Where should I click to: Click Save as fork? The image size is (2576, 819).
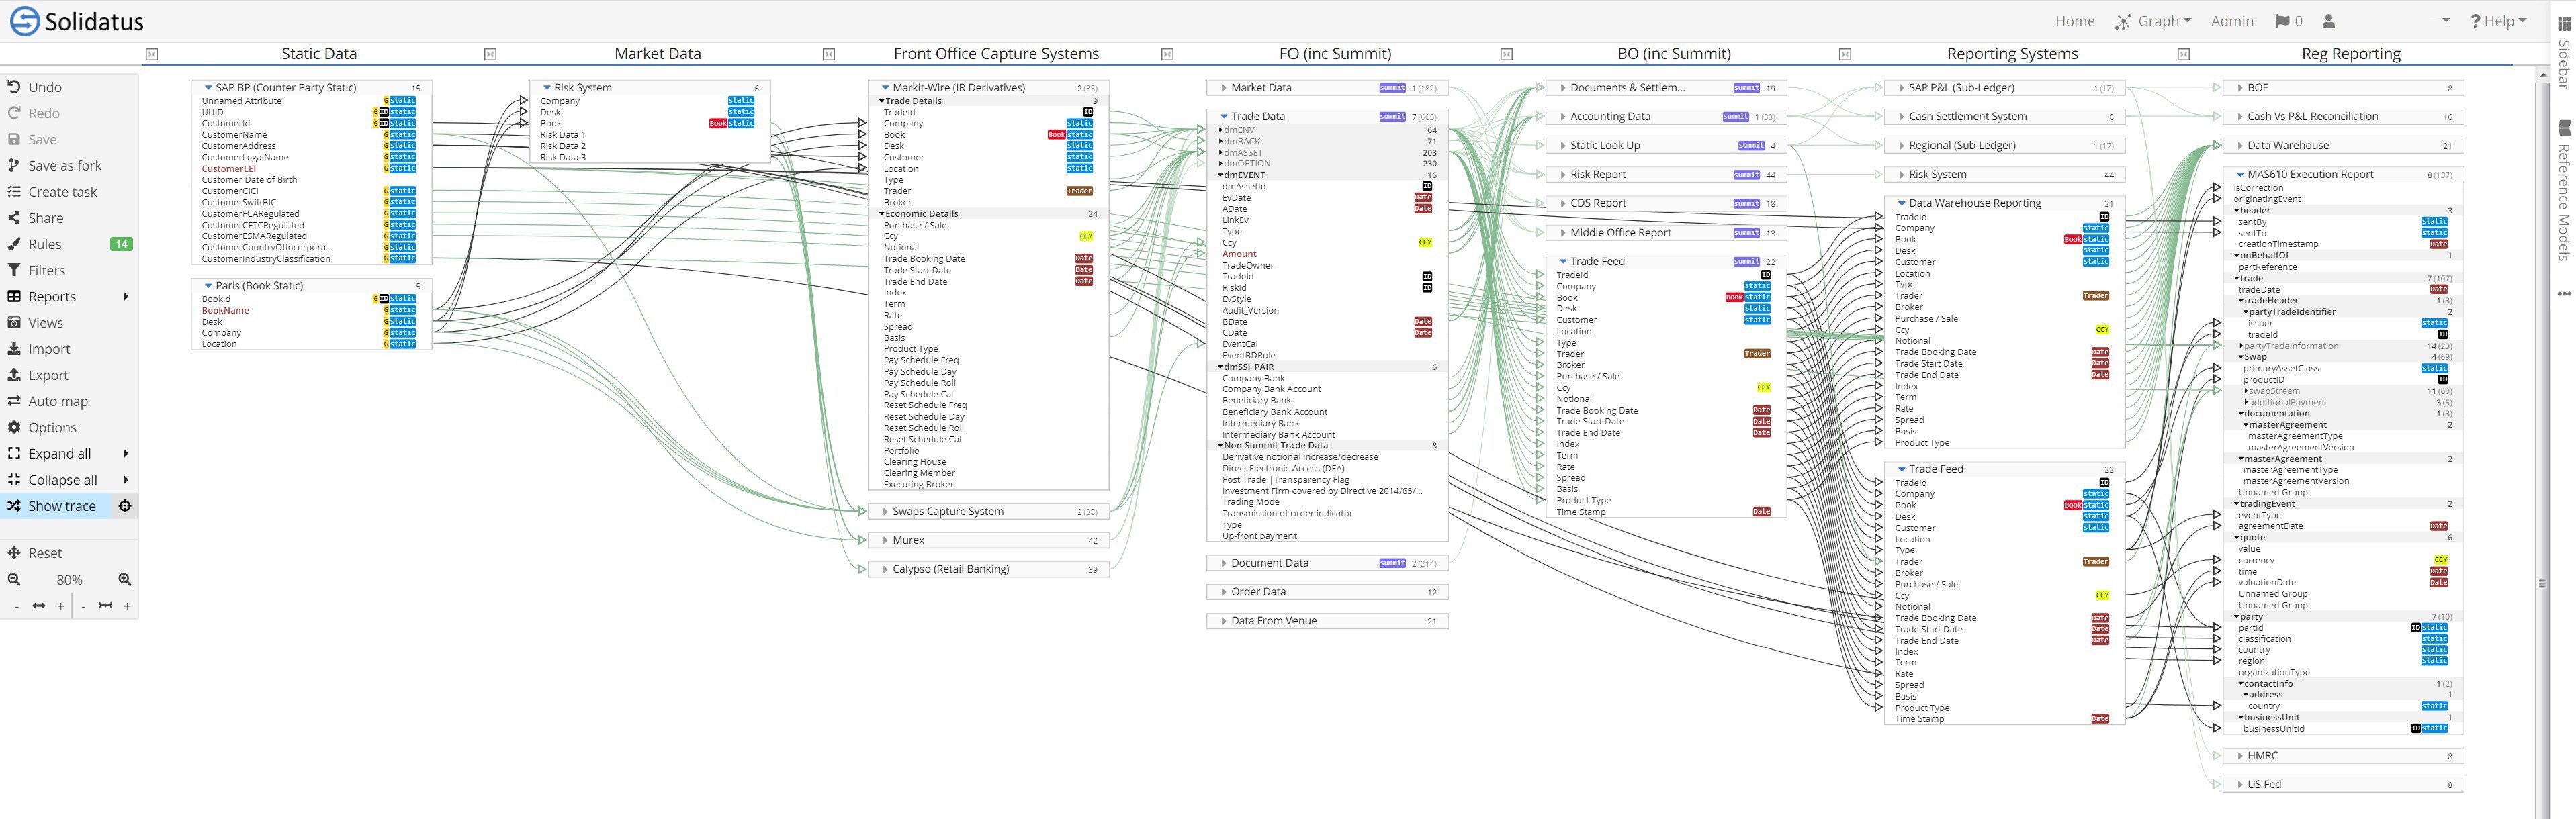[x=64, y=166]
